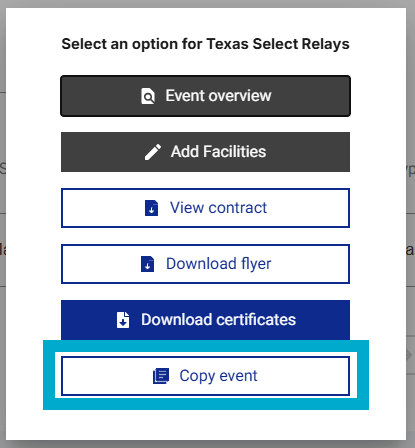
Task: Click the teal highlight border around Copy event
Action: click(x=206, y=404)
